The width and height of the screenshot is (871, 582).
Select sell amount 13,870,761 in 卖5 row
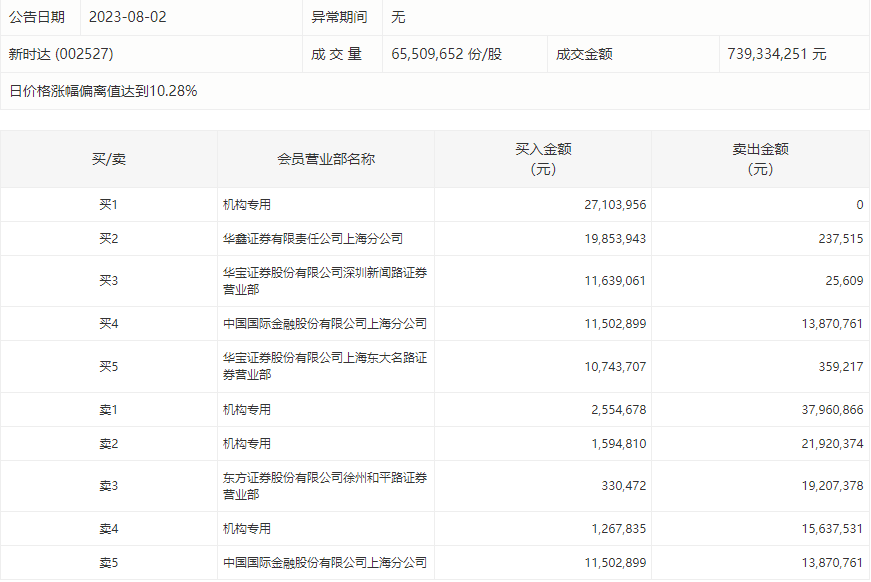click(832, 563)
